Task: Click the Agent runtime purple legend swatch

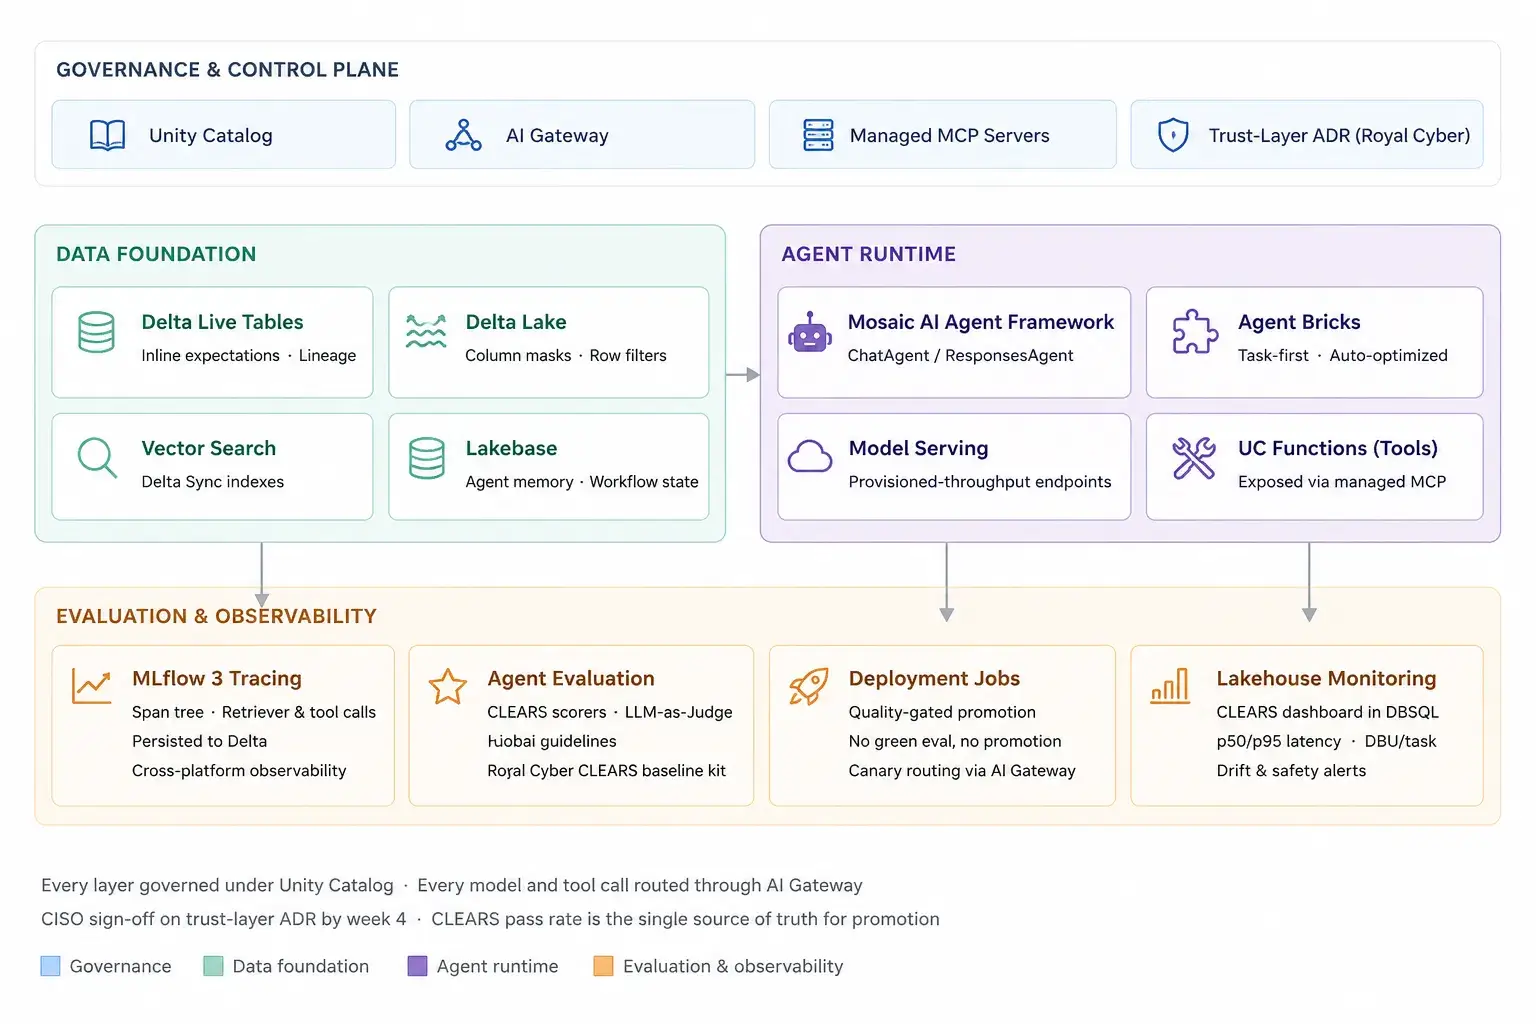Action: (x=417, y=966)
